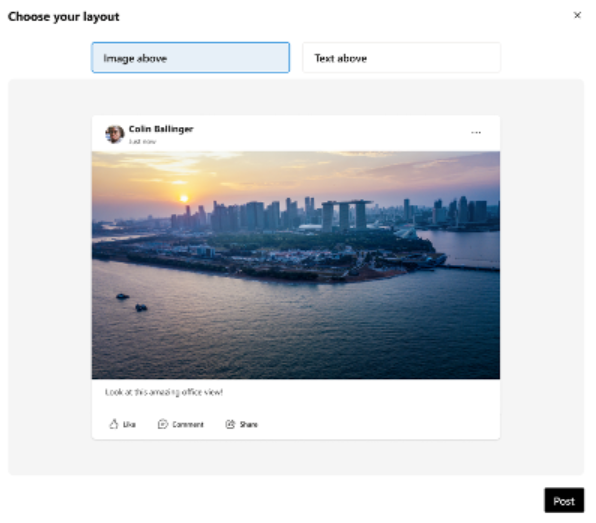Click the 'Colin Ballinger' author name
This screenshot has width=596, height=523.
point(161,129)
